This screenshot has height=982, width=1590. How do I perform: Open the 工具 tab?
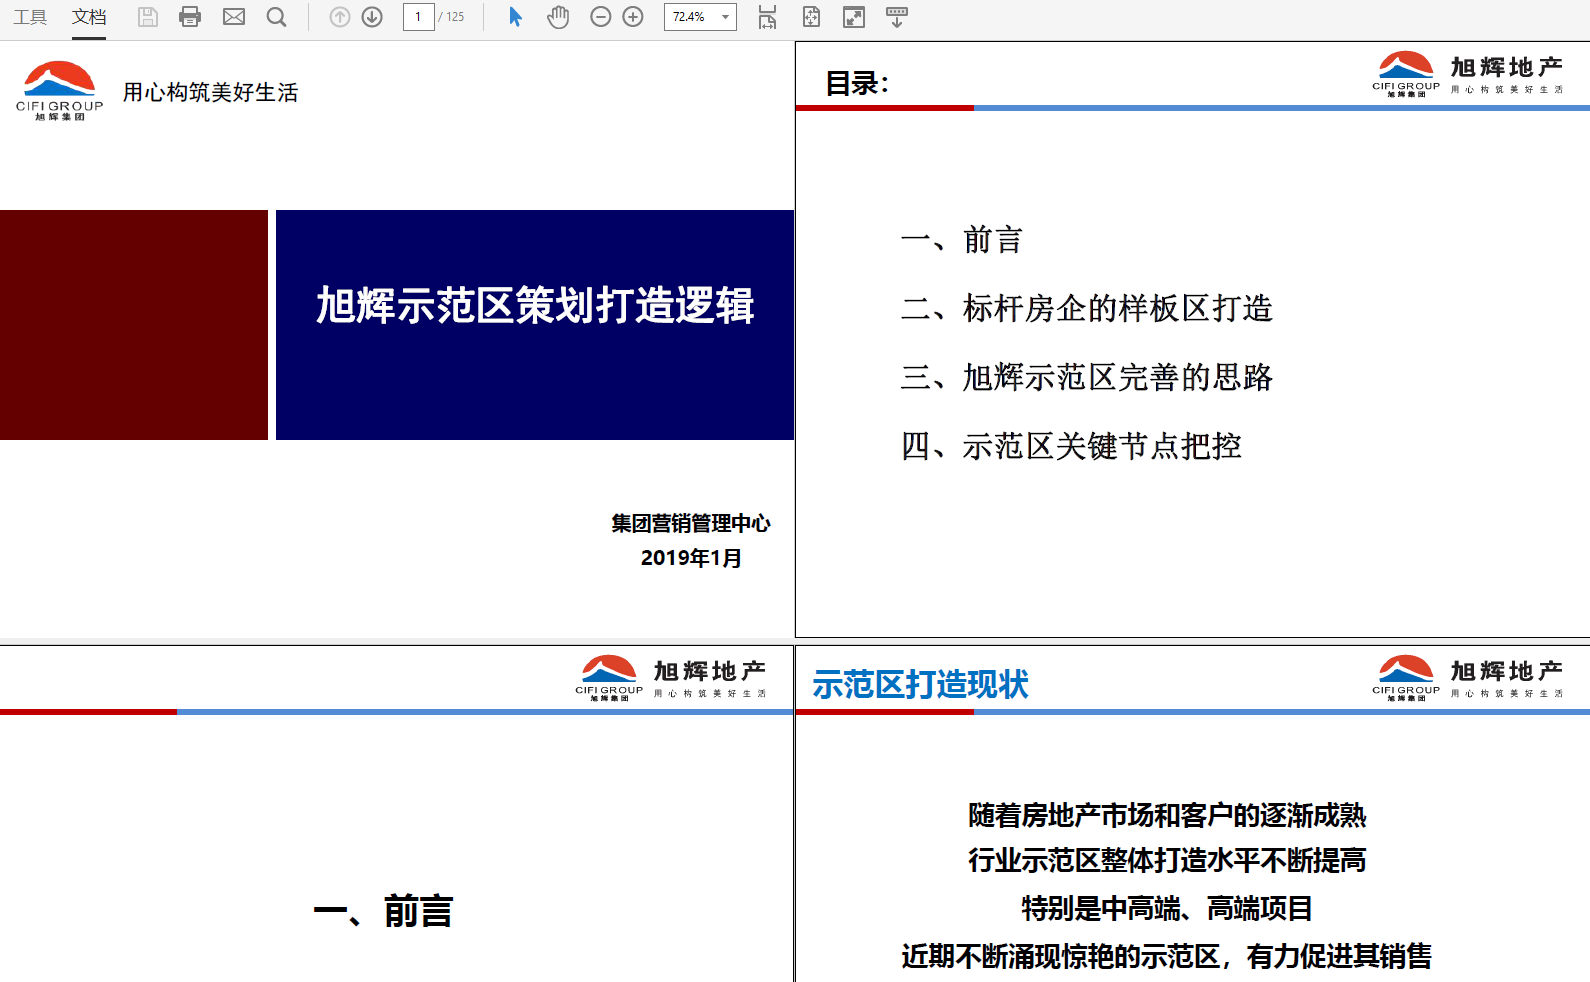[30, 17]
